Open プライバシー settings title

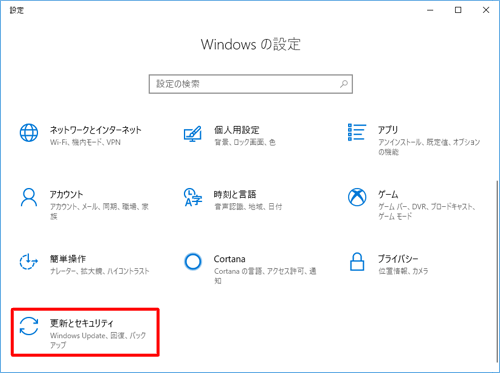pos(398,259)
